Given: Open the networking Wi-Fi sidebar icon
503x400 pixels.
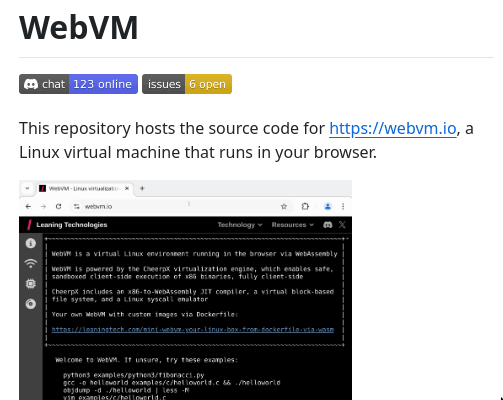Looking at the screenshot, I should (31, 263).
